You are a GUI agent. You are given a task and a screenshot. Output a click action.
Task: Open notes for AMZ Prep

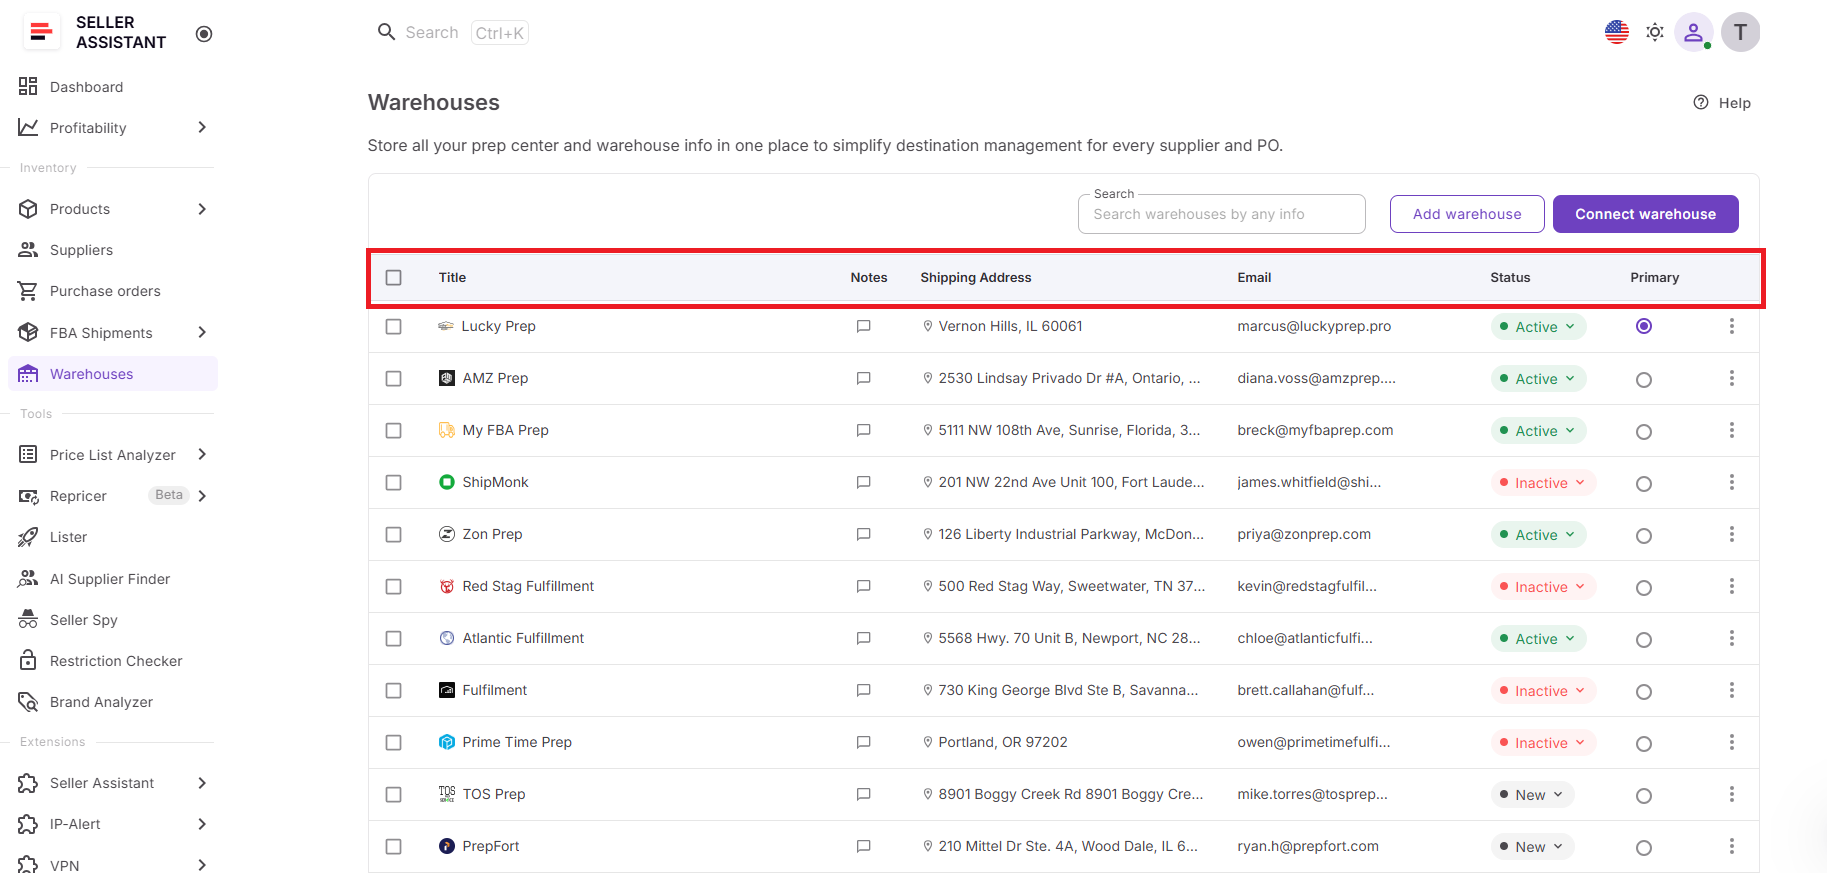pos(864,378)
